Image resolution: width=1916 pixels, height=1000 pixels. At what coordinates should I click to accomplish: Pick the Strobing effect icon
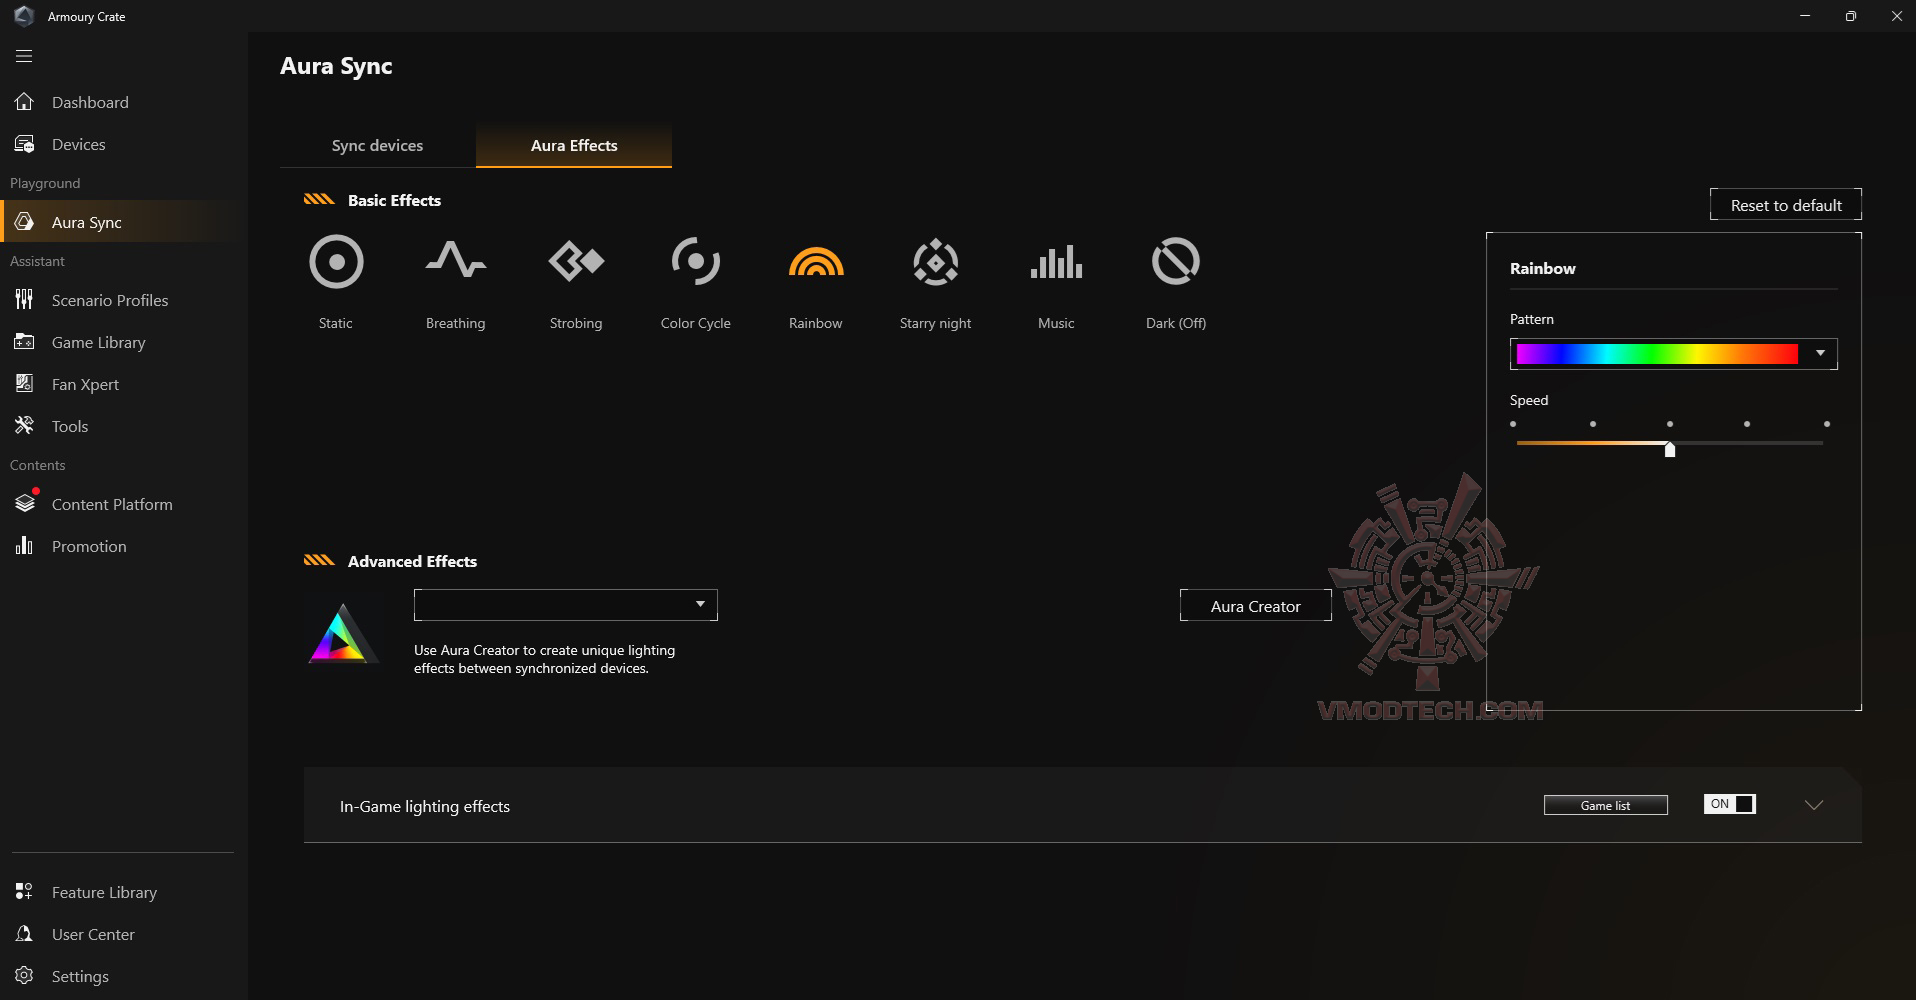(576, 262)
